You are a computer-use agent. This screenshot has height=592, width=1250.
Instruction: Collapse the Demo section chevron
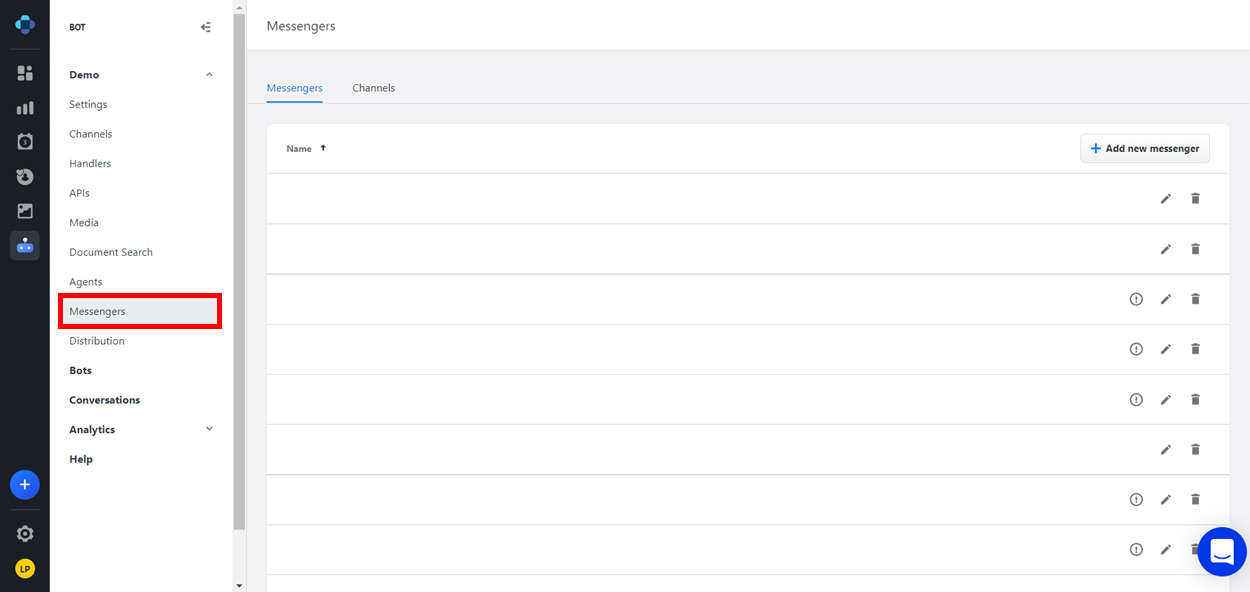tap(209, 75)
